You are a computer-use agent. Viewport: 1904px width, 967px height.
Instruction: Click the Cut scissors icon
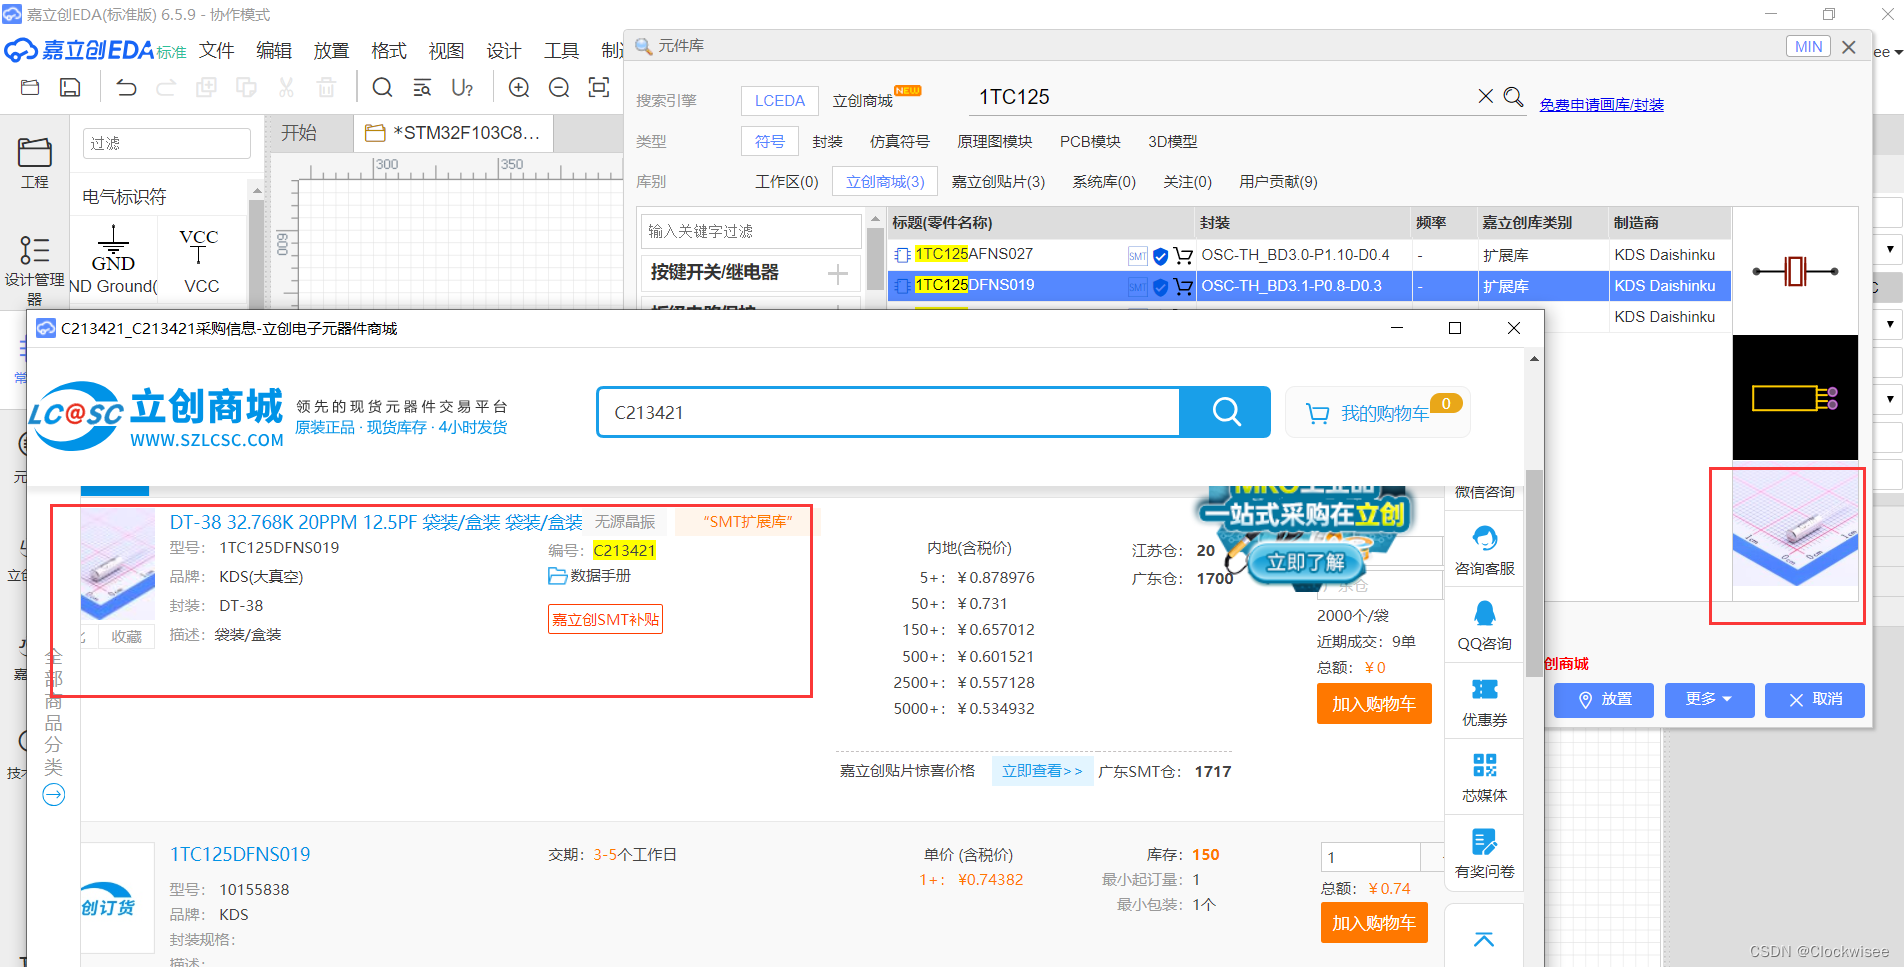[x=286, y=88]
